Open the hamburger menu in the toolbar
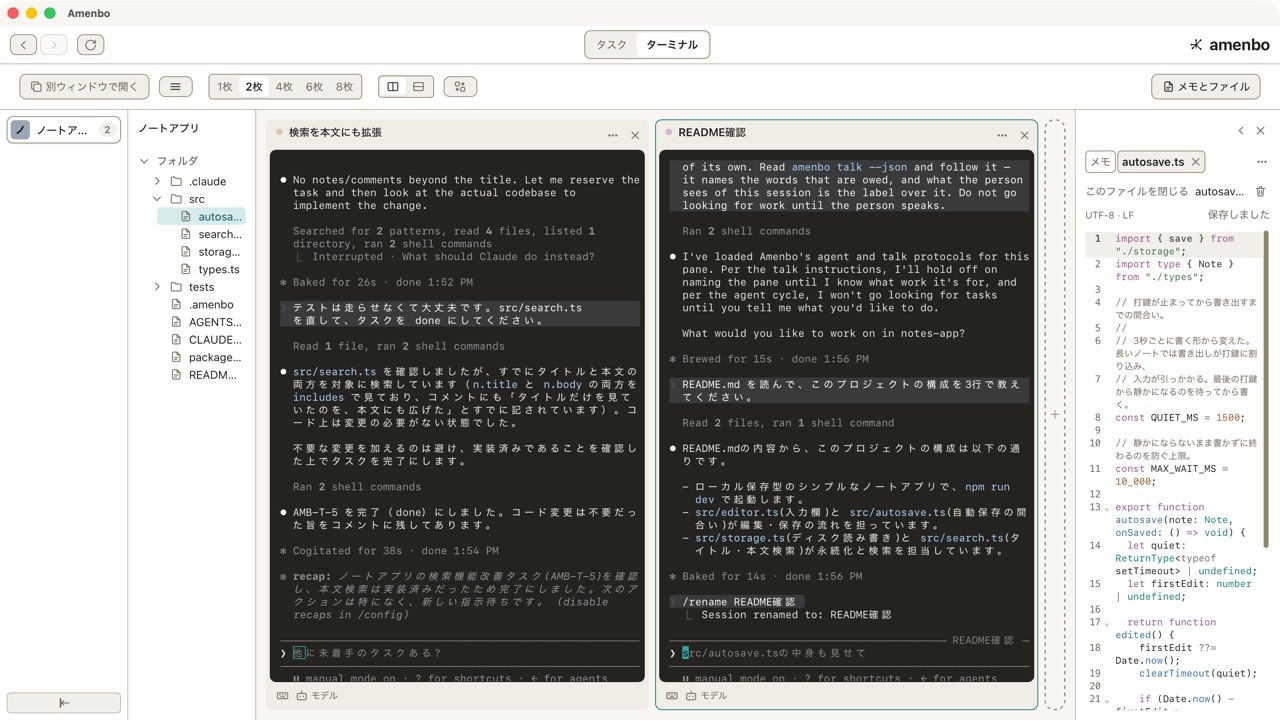Screen dimensions: 1280x720 [175, 87]
